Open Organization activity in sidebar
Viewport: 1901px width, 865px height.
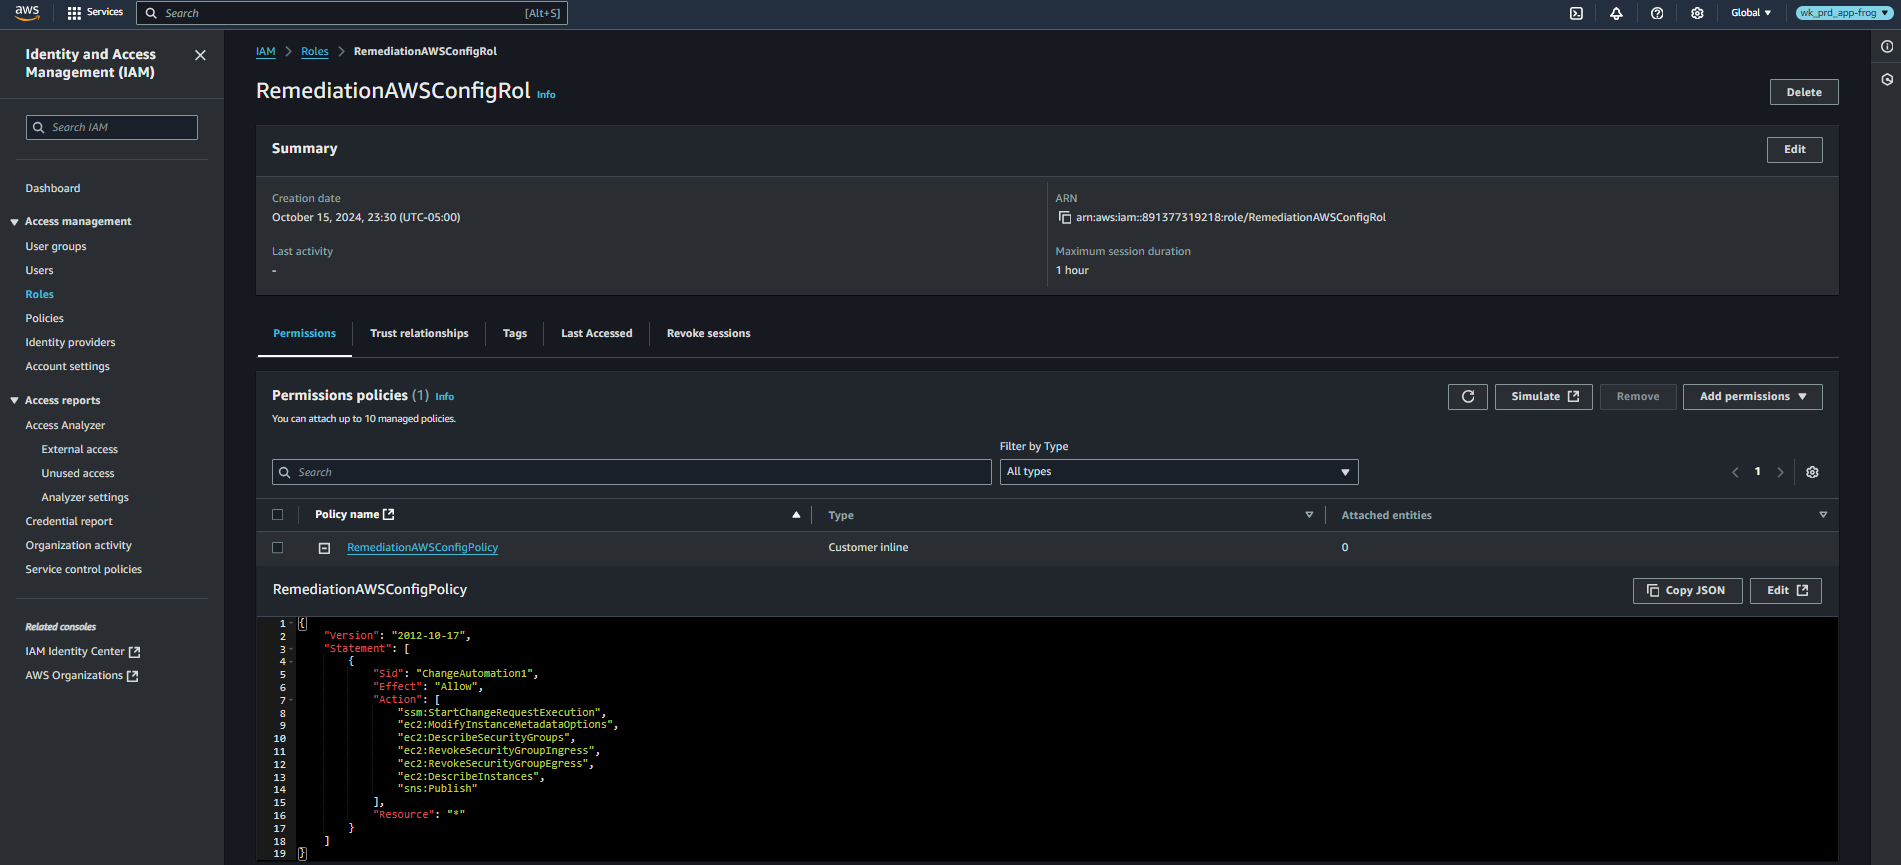(79, 546)
